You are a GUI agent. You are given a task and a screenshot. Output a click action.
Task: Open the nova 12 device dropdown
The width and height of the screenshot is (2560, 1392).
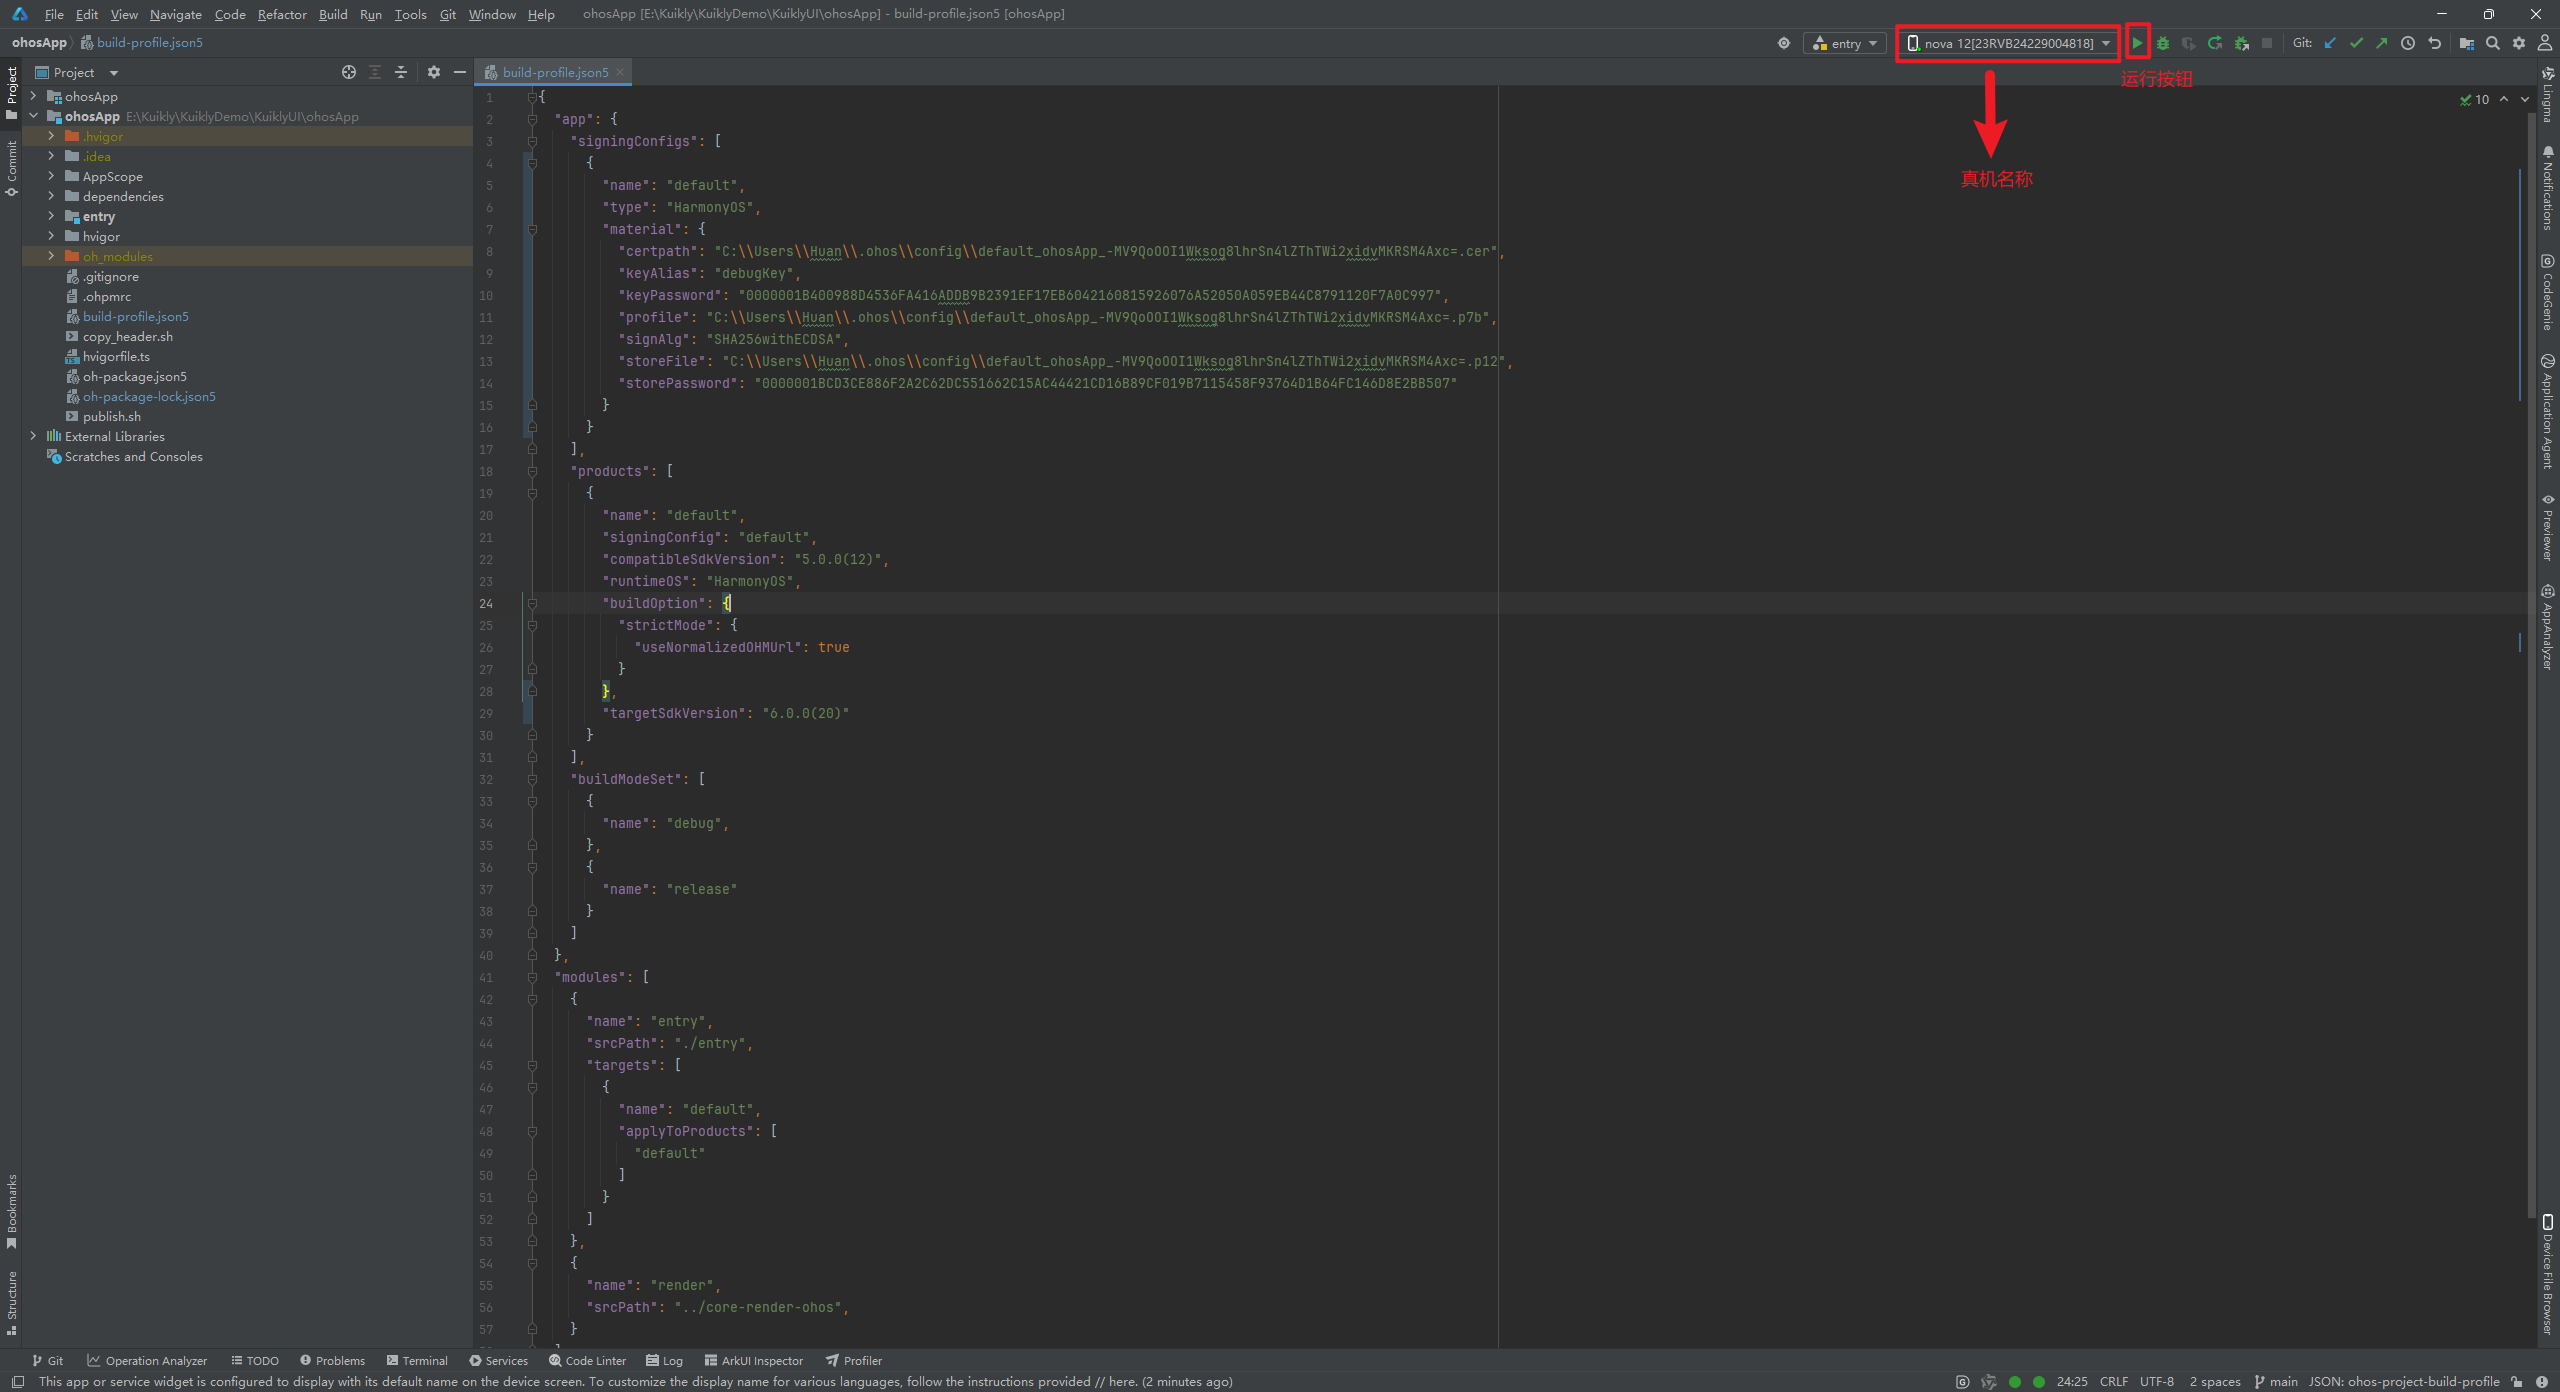click(x=2008, y=43)
